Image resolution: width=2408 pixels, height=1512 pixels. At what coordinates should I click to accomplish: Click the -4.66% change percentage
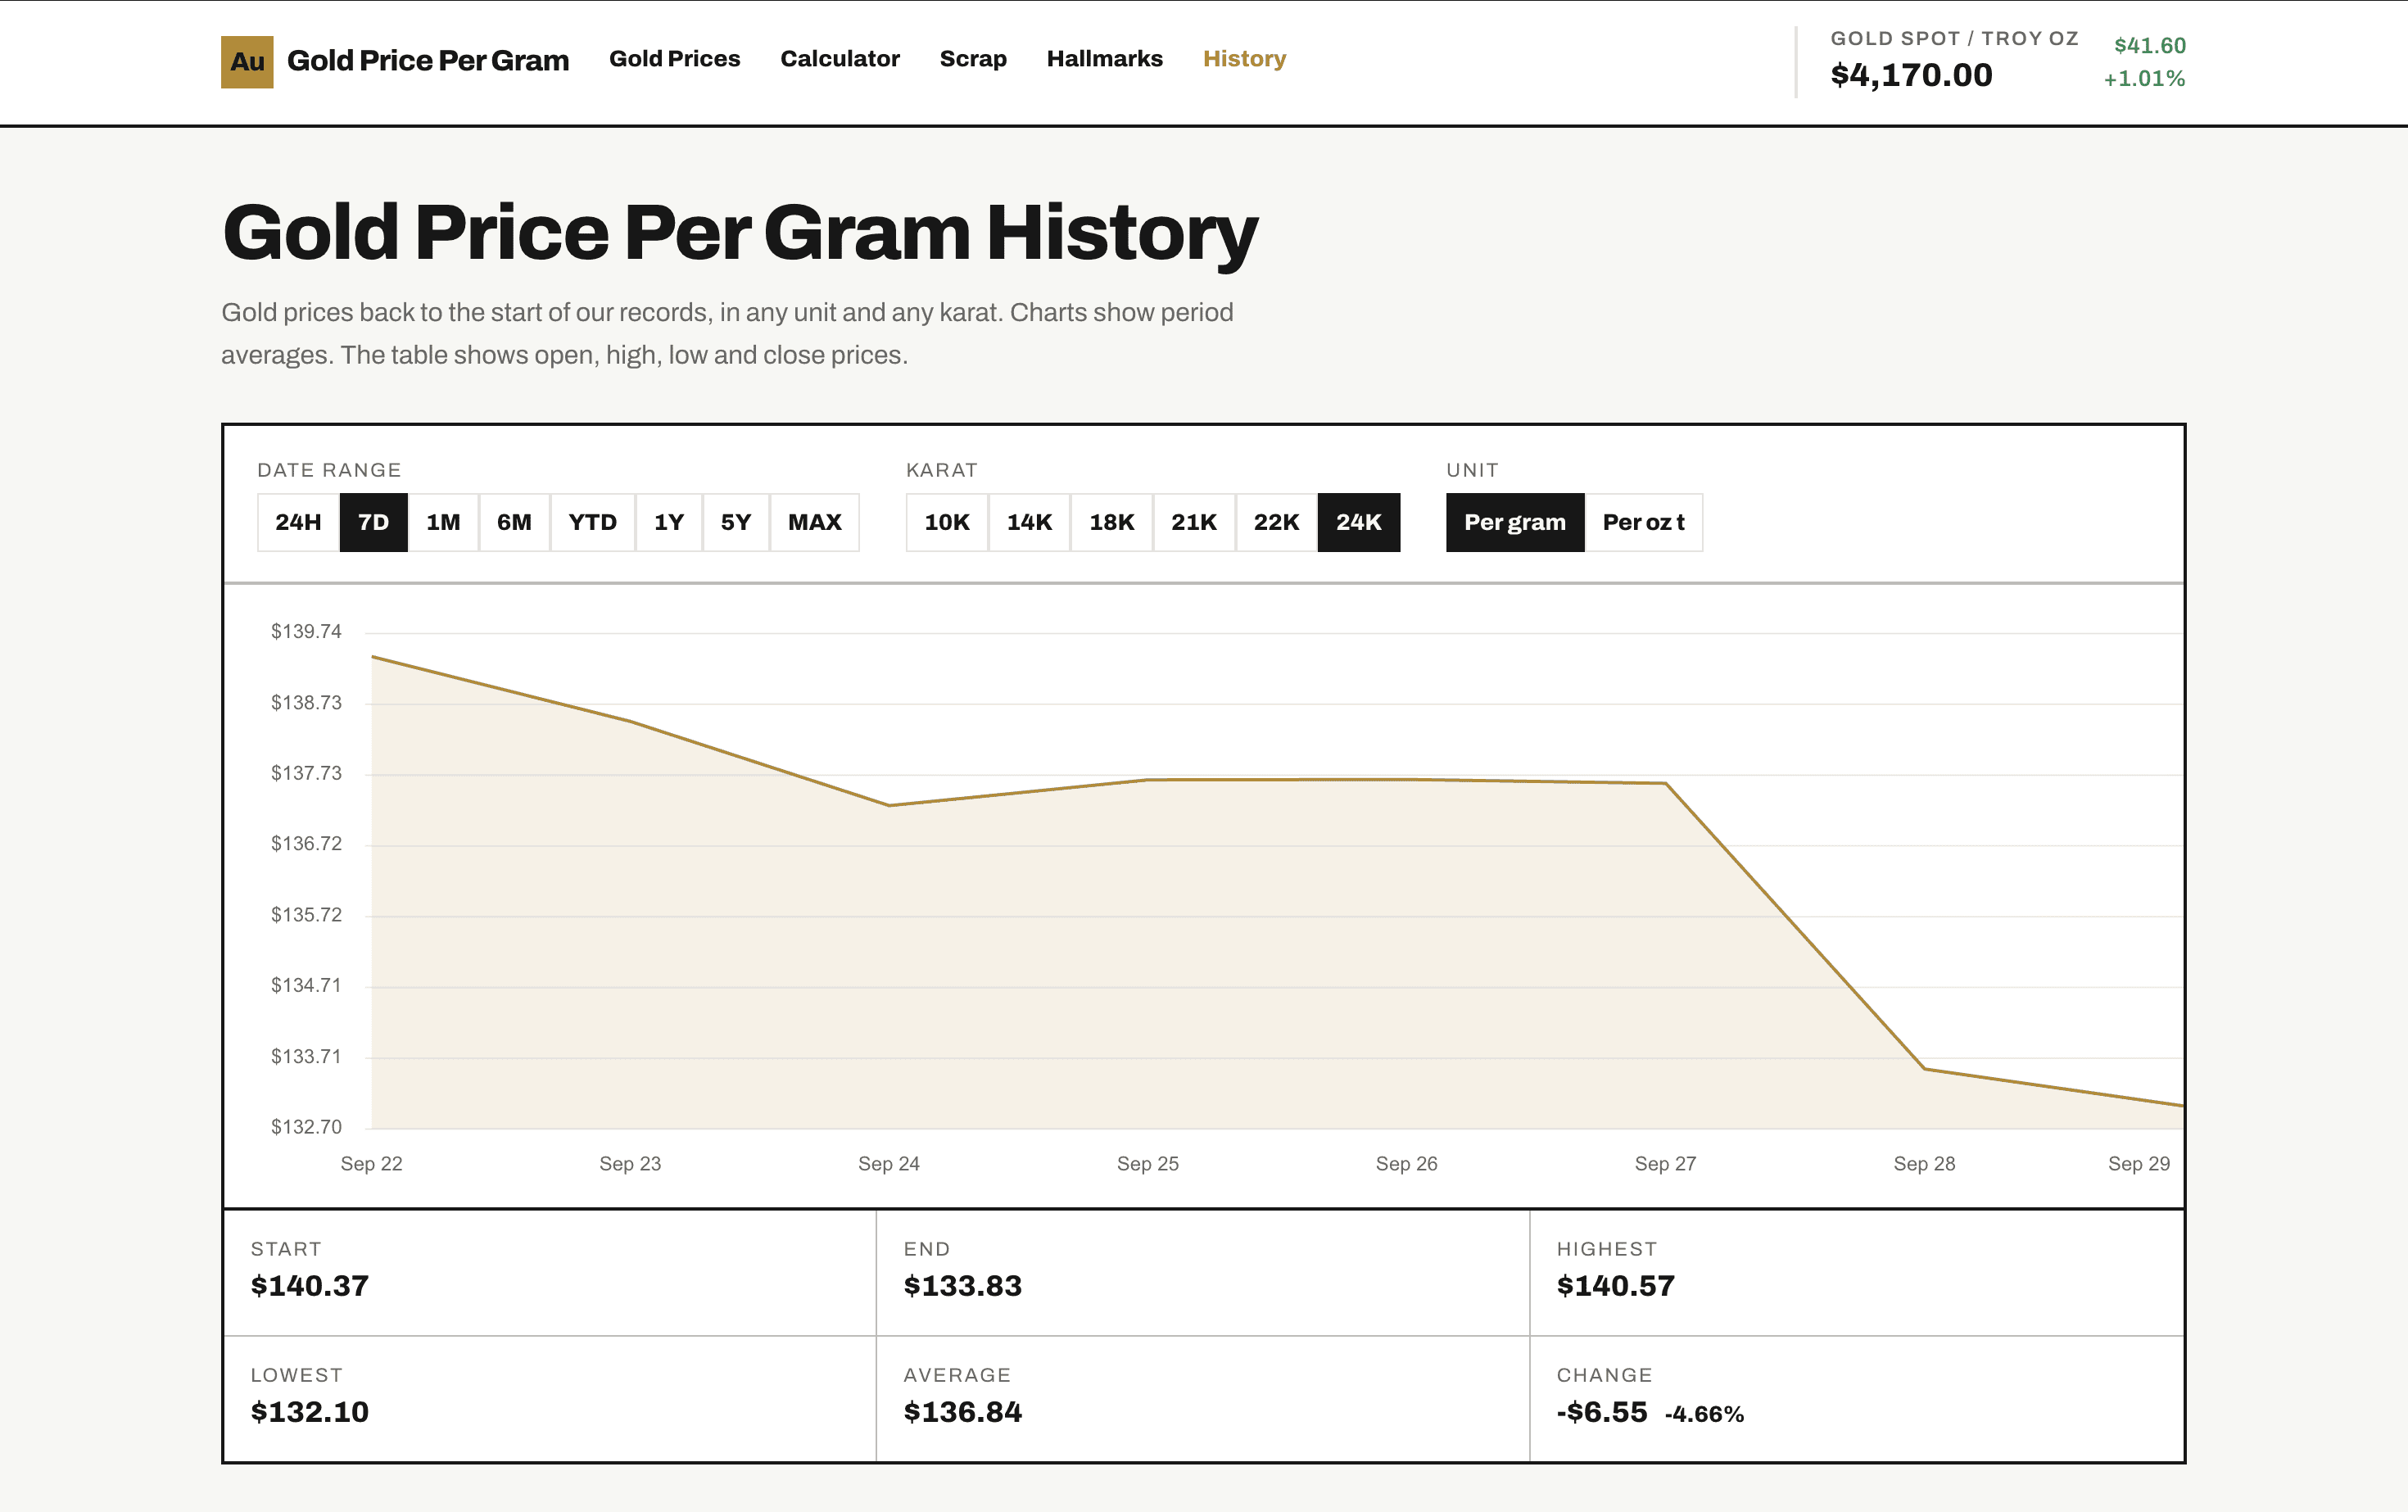pos(1704,1414)
